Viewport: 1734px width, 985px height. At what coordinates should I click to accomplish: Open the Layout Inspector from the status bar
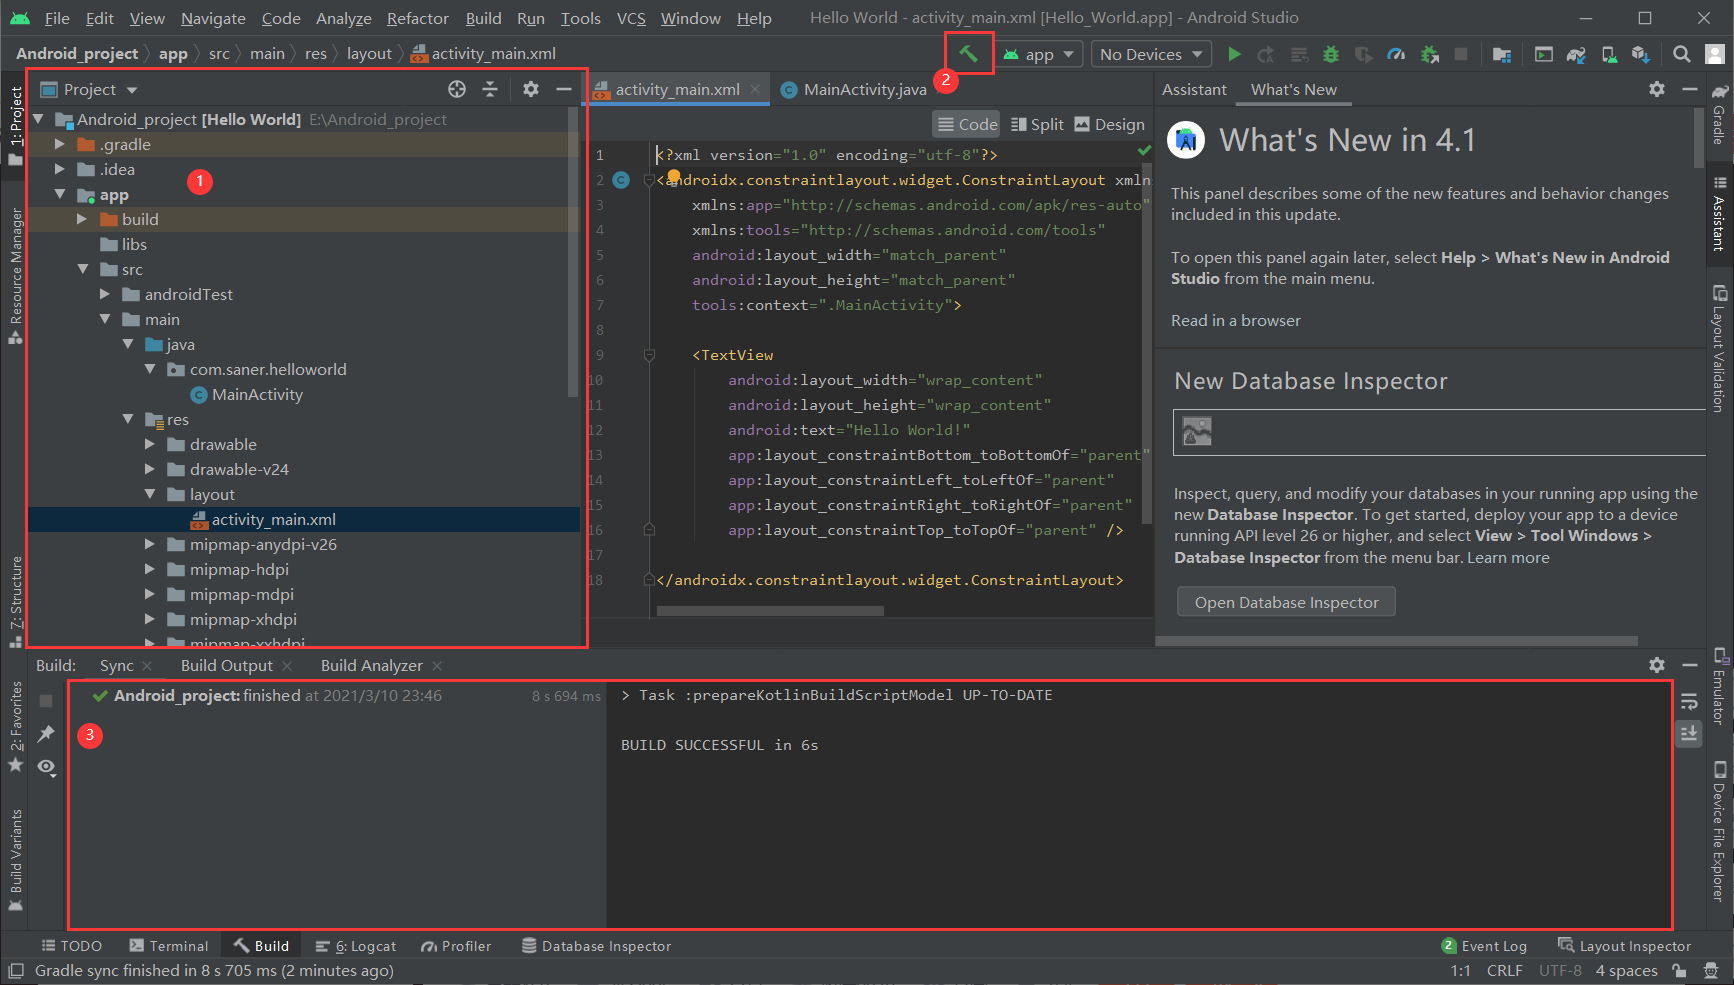(1625, 945)
